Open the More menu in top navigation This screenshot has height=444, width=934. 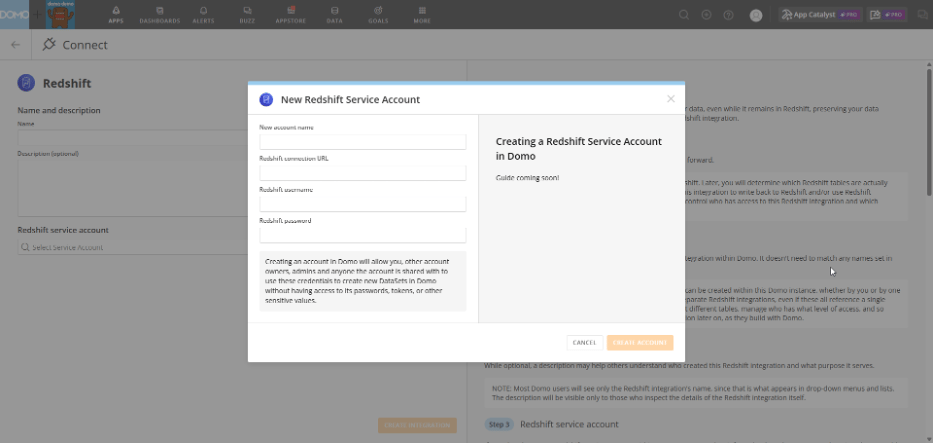tap(422, 15)
